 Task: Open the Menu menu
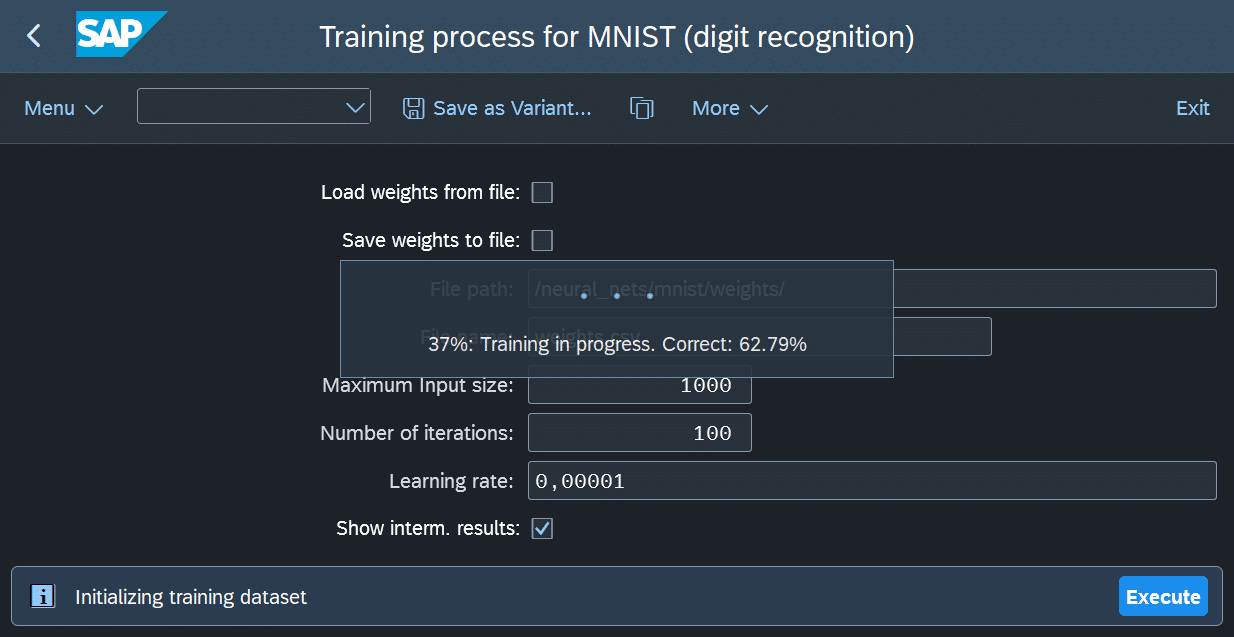pyautogui.click(x=48, y=107)
